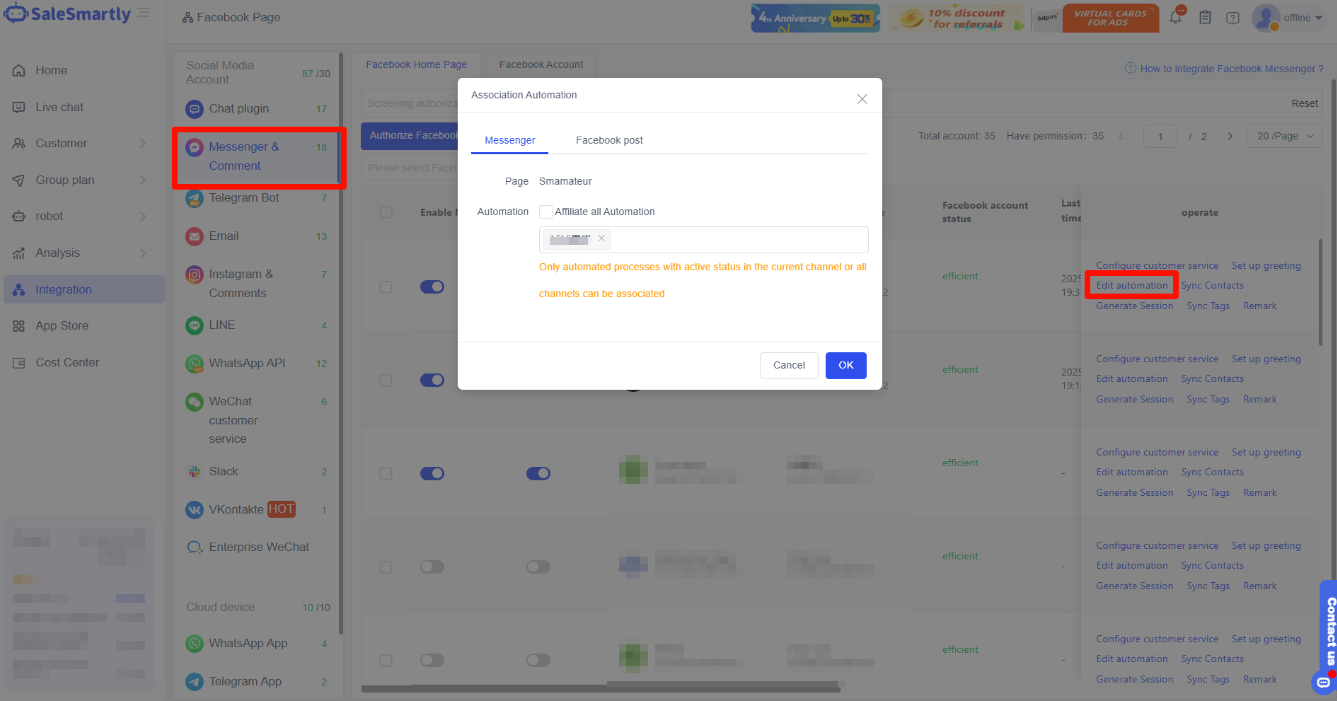Switch to the Facebook post tab
This screenshot has width=1337, height=701.
[609, 140]
